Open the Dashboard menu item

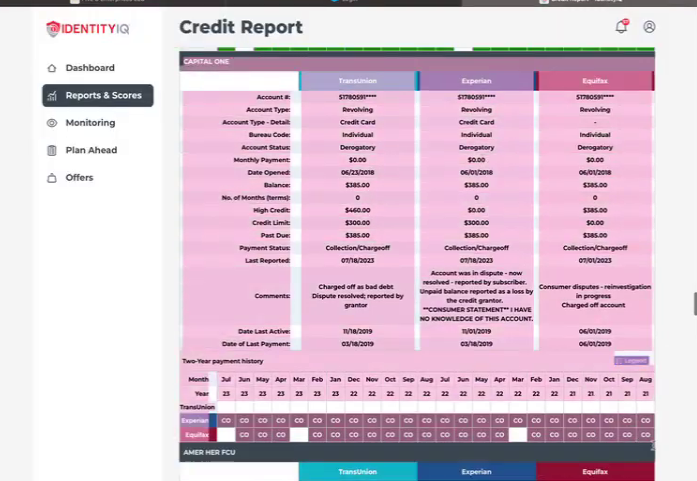(x=90, y=68)
